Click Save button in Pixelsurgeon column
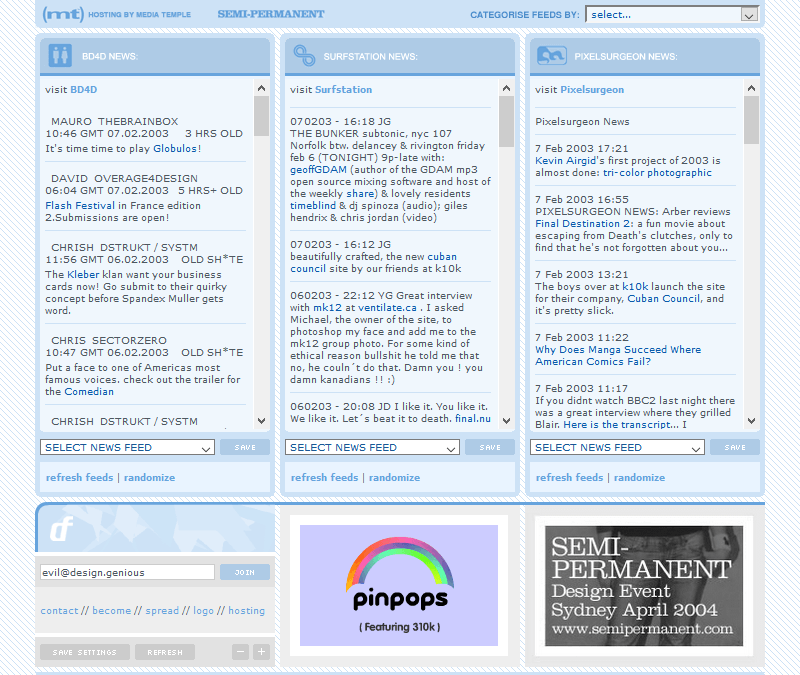The width and height of the screenshot is (800, 675). tap(735, 447)
